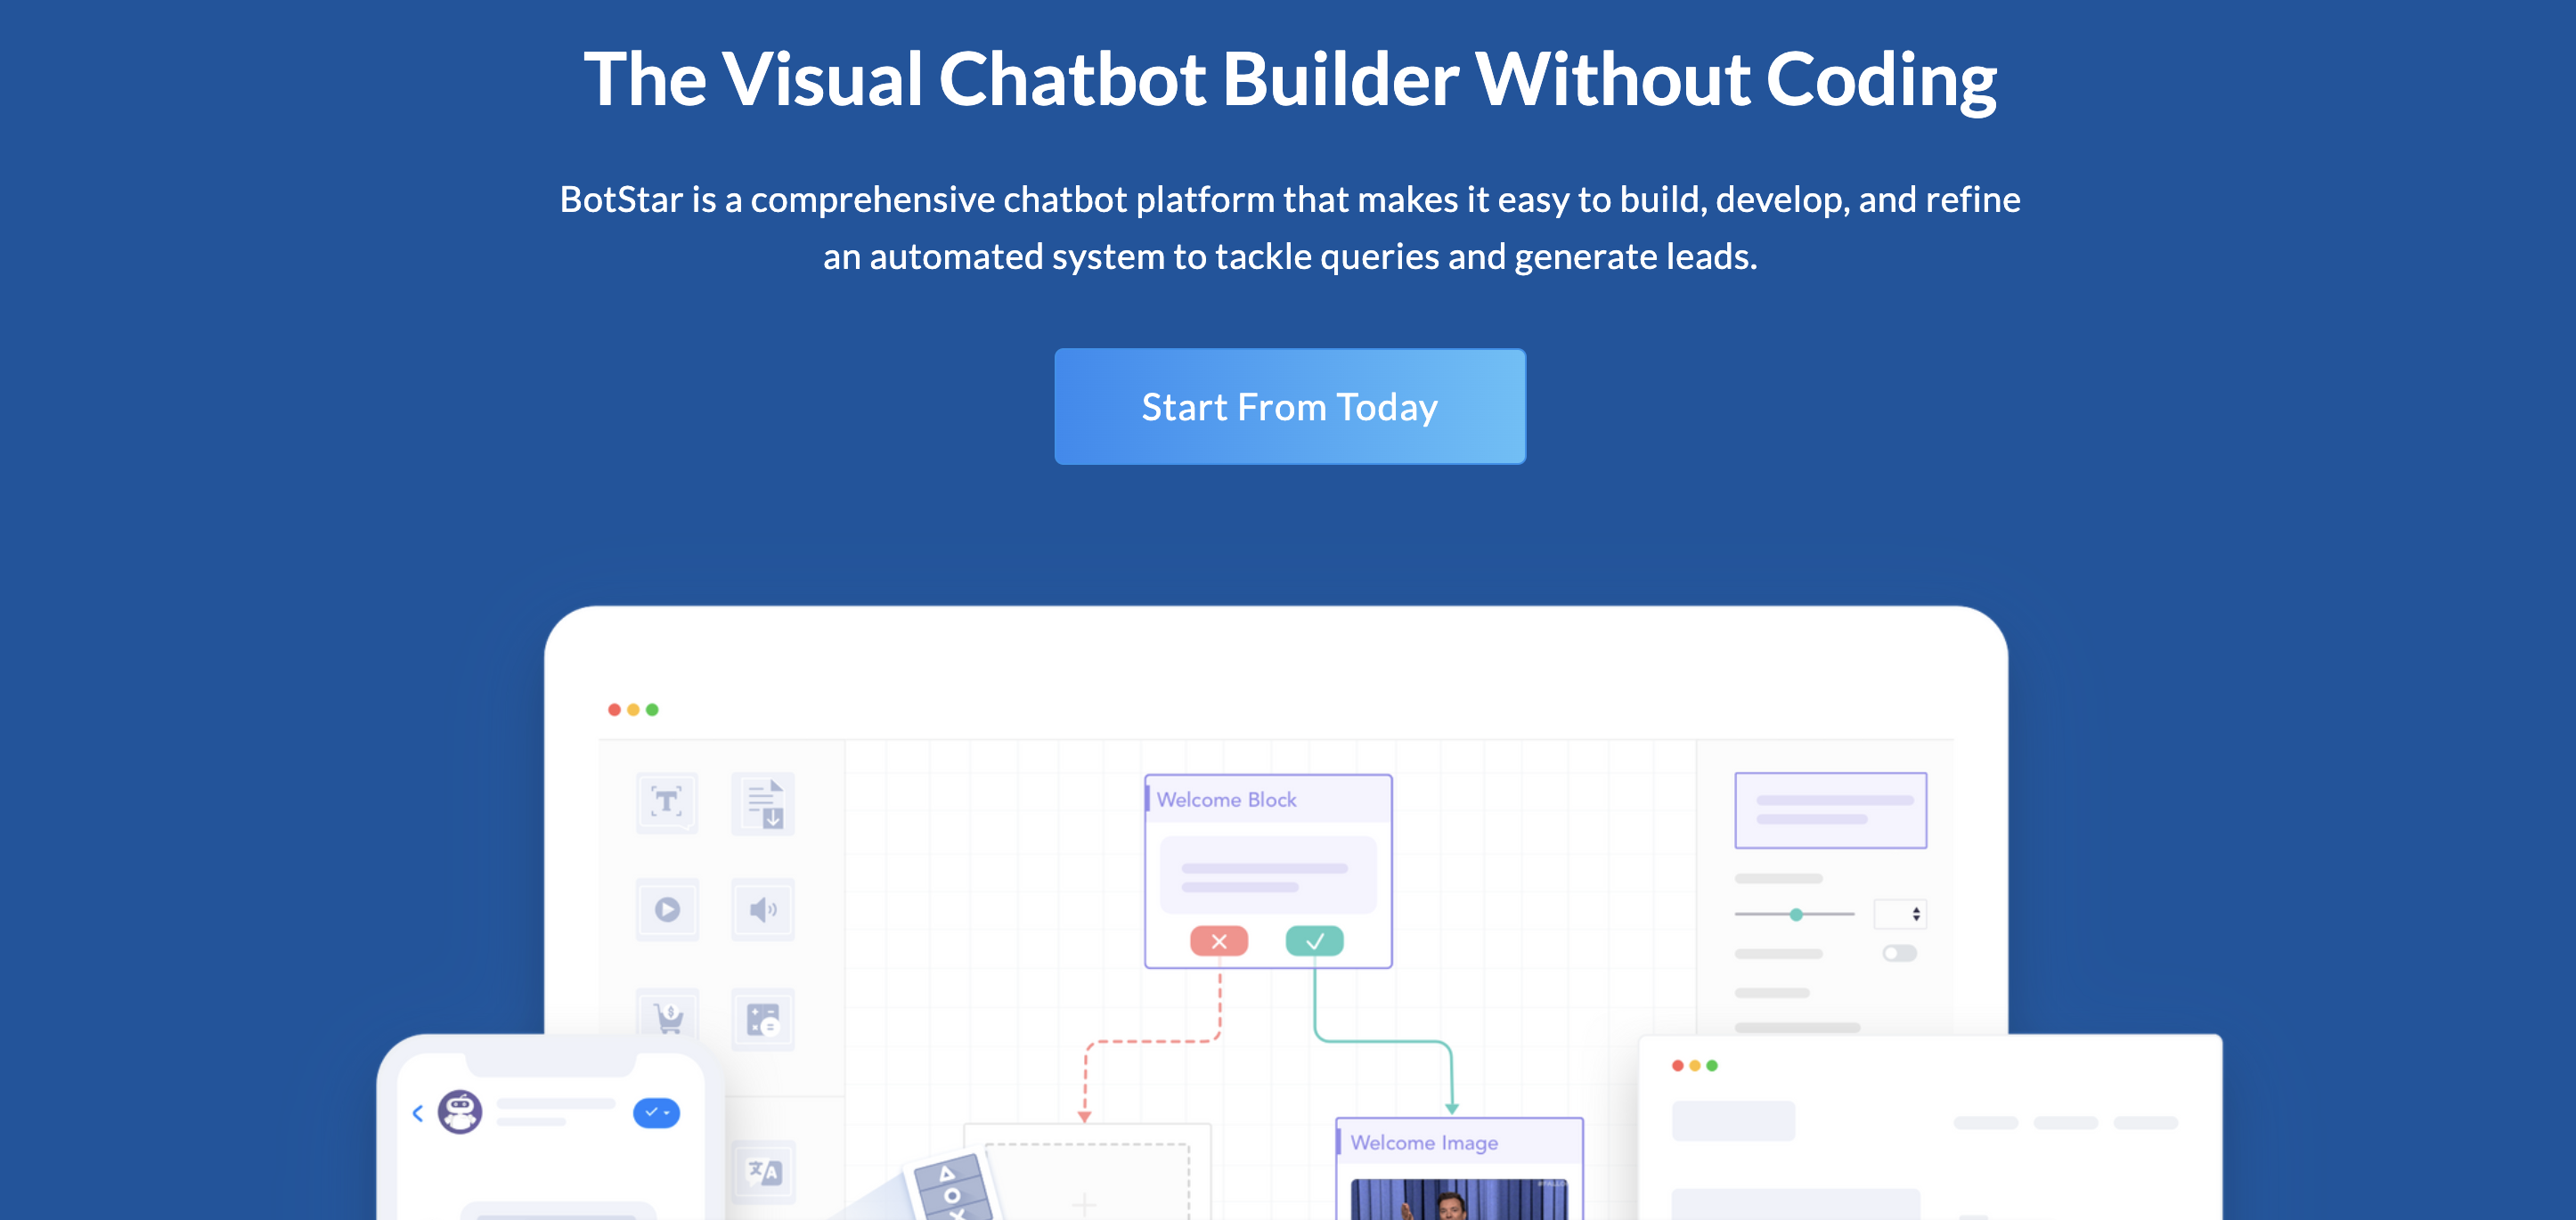2576x1220 pixels.
Task: Click the Start From Today button
Action: pyautogui.click(x=1289, y=406)
